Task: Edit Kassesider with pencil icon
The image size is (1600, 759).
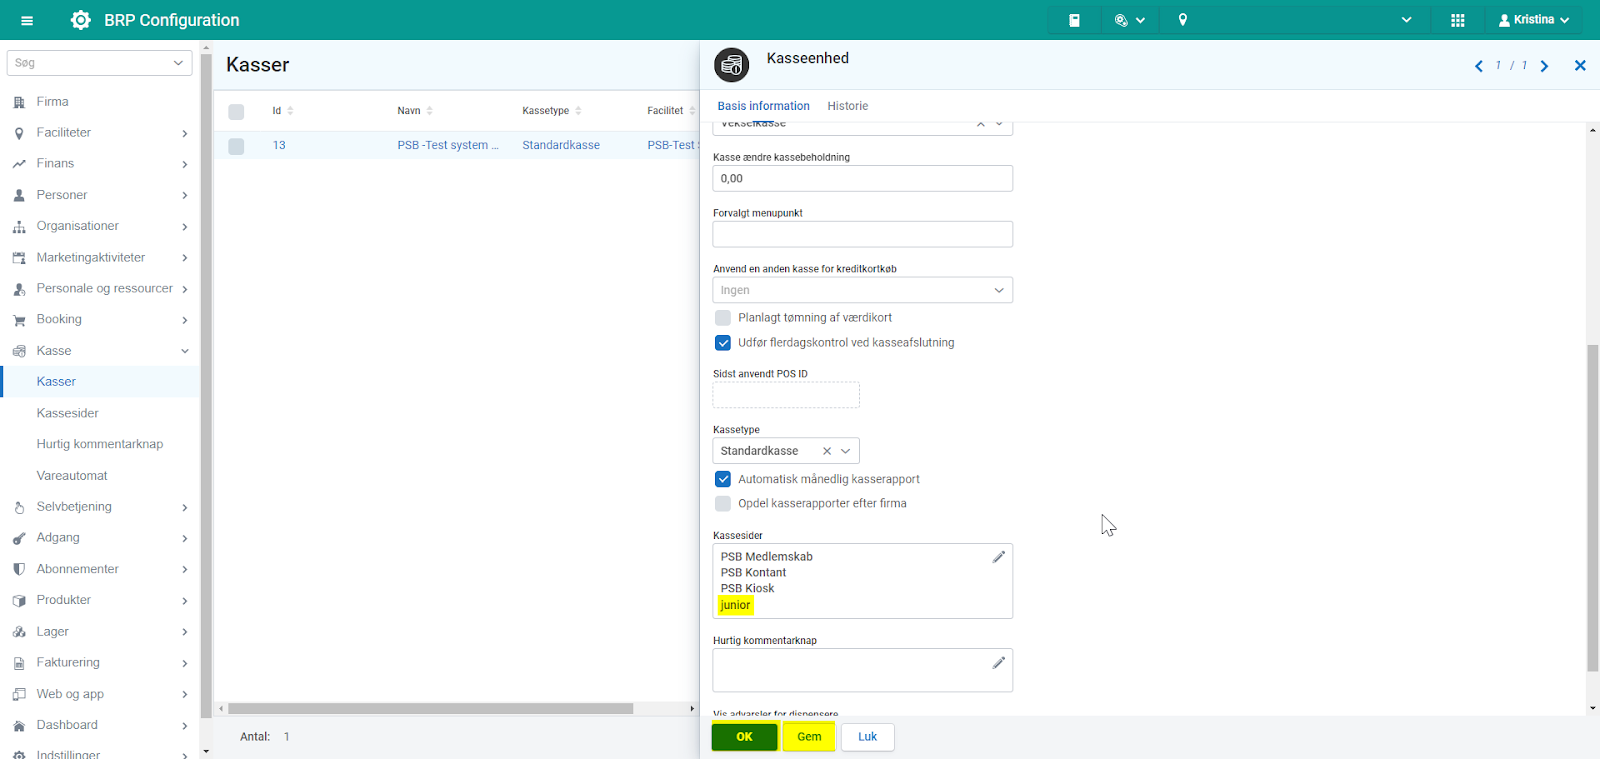Action: pyautogui.click(x=998, y=557)
